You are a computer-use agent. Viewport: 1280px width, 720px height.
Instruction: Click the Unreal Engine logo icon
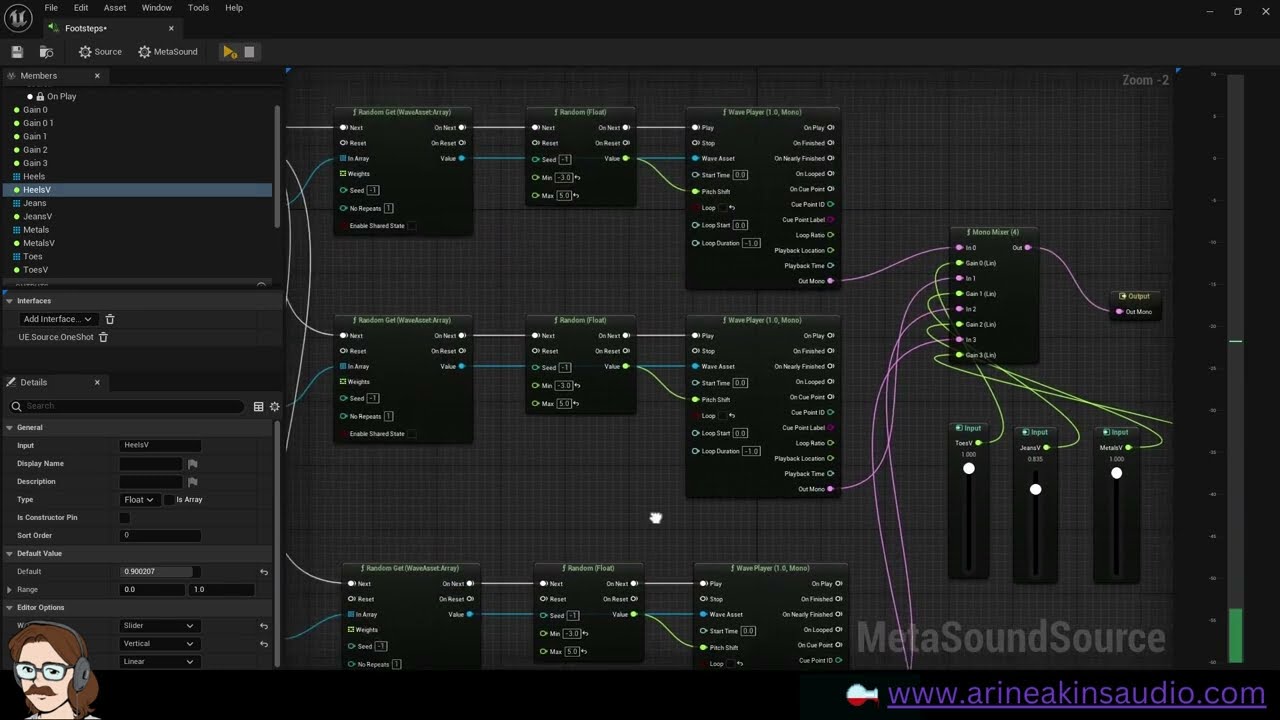click(17, 17)
